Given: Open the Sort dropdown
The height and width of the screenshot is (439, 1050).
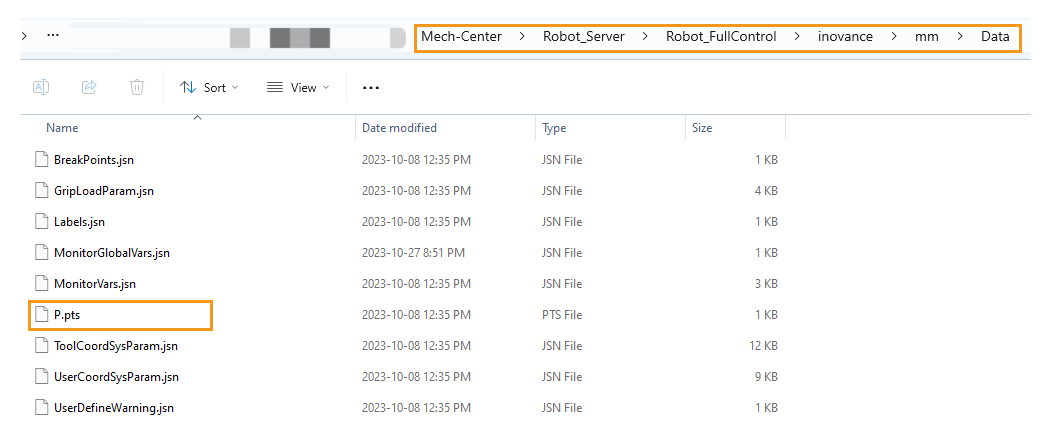Looking at the screenshot, I should pos(209,88).
